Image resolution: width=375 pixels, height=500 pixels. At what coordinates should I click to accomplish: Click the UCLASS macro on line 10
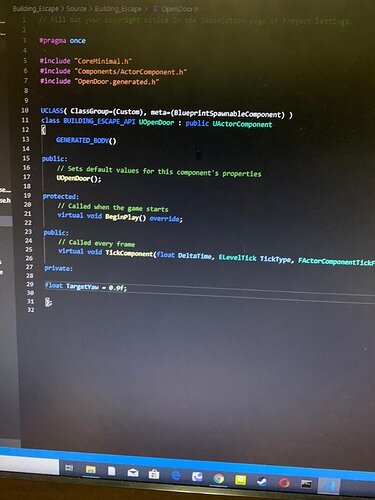click(52, 110)
